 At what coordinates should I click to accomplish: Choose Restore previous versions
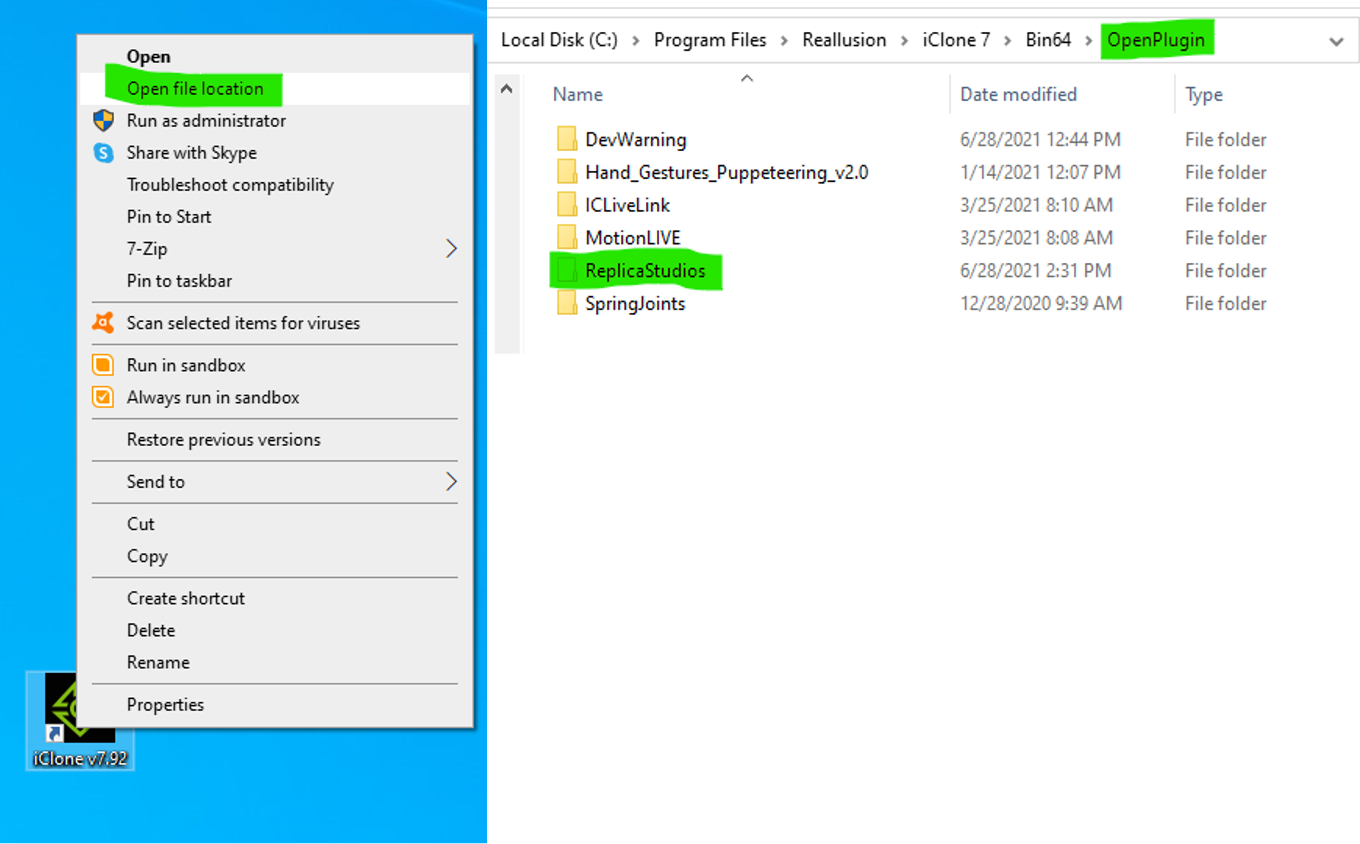coord(275,439)
